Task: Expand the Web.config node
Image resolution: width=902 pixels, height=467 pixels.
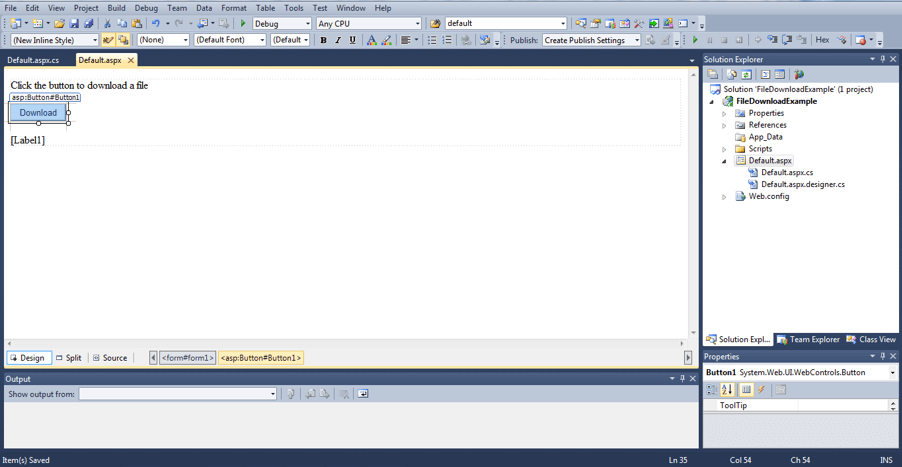Action: (x=724, y=197)
